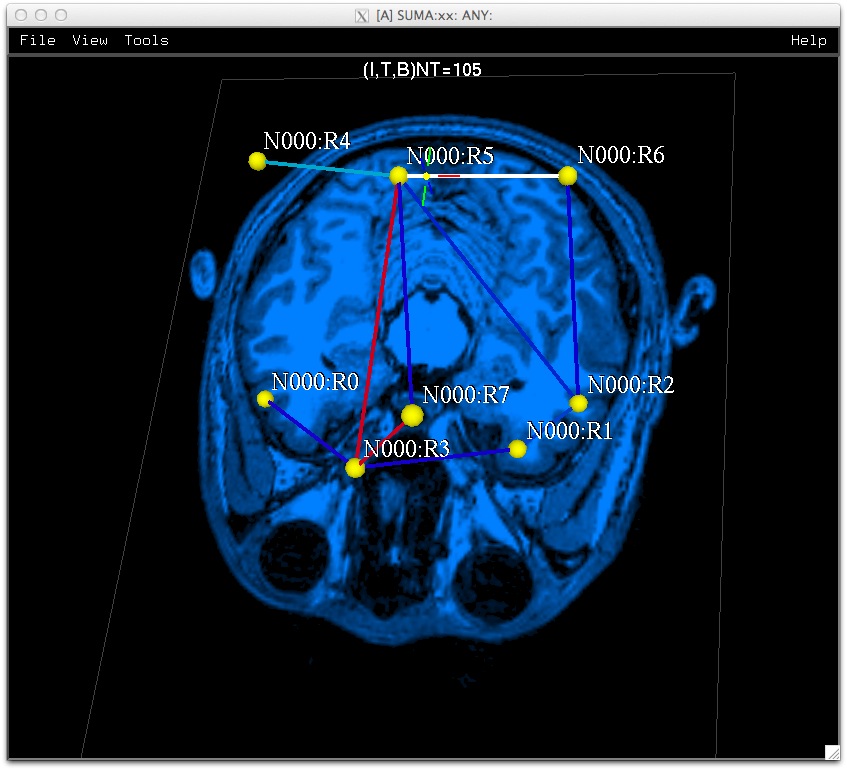Select the yellow node labeled N000:R4

(257, 161)
